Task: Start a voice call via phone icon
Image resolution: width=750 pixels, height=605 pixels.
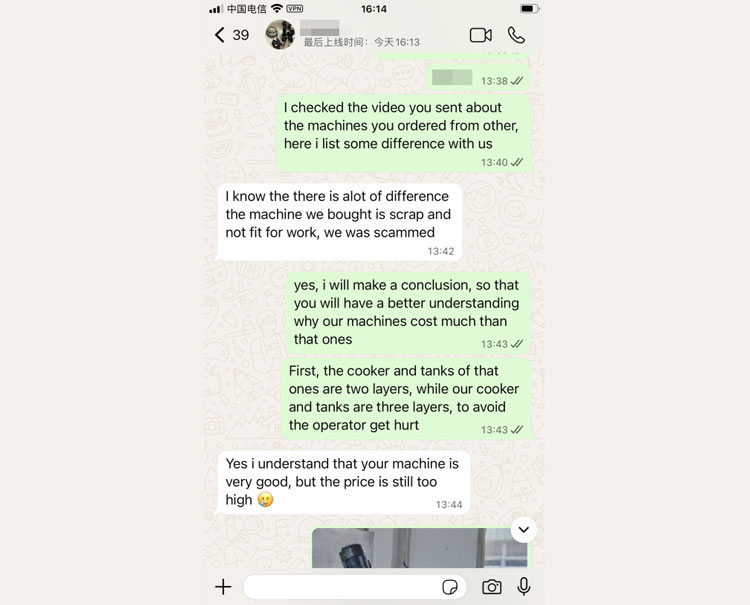Action: (517, 35)
